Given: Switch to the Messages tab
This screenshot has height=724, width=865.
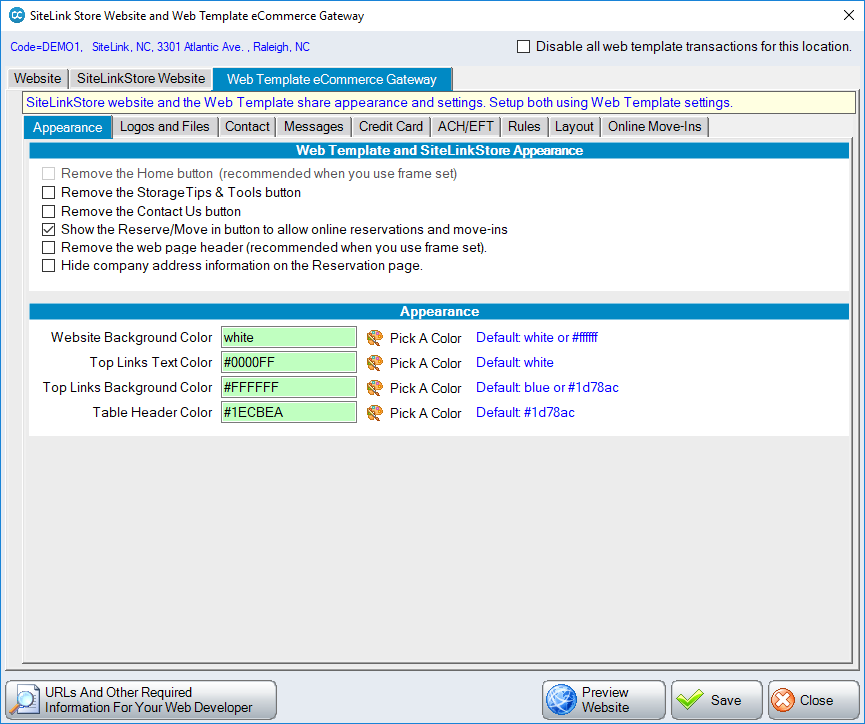Looking at the screenshot, I should [313, 126].
